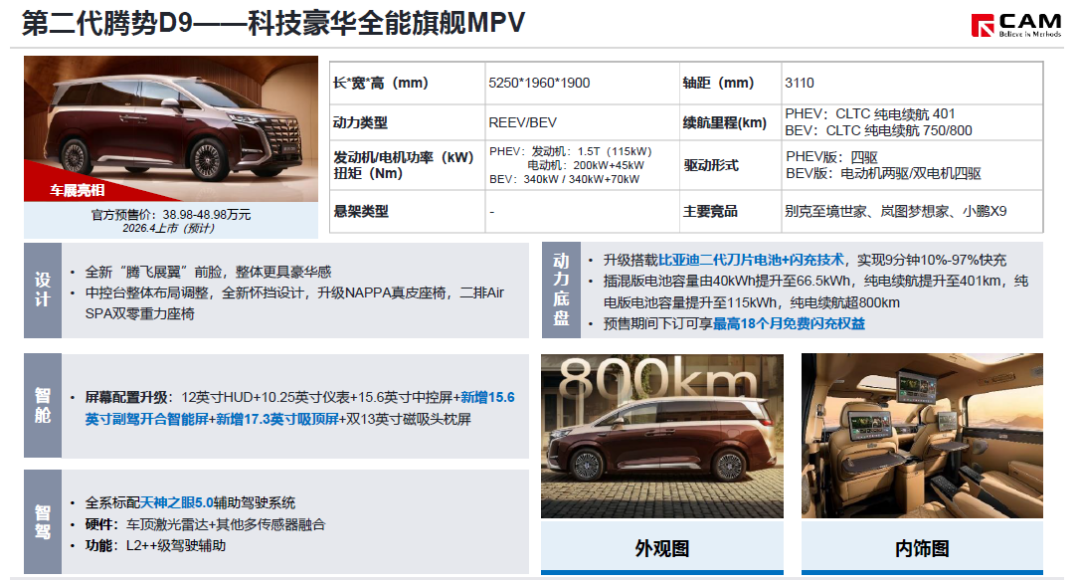Screen dimensions: 1080x582
Task: Click the 设计 section side label
Action: click(x=43, y=290)
